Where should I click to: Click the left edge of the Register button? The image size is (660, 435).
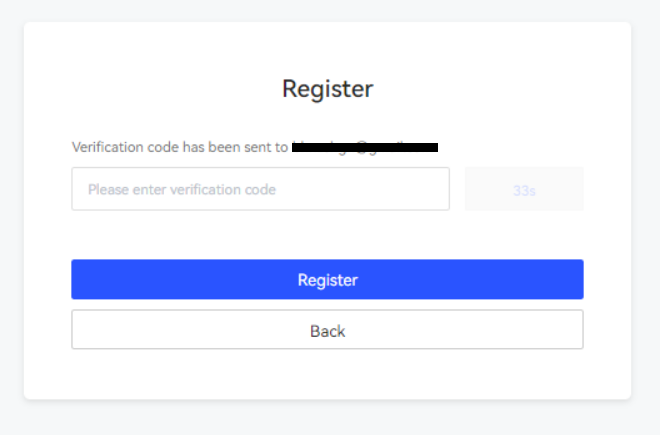[x=80, y=280]
